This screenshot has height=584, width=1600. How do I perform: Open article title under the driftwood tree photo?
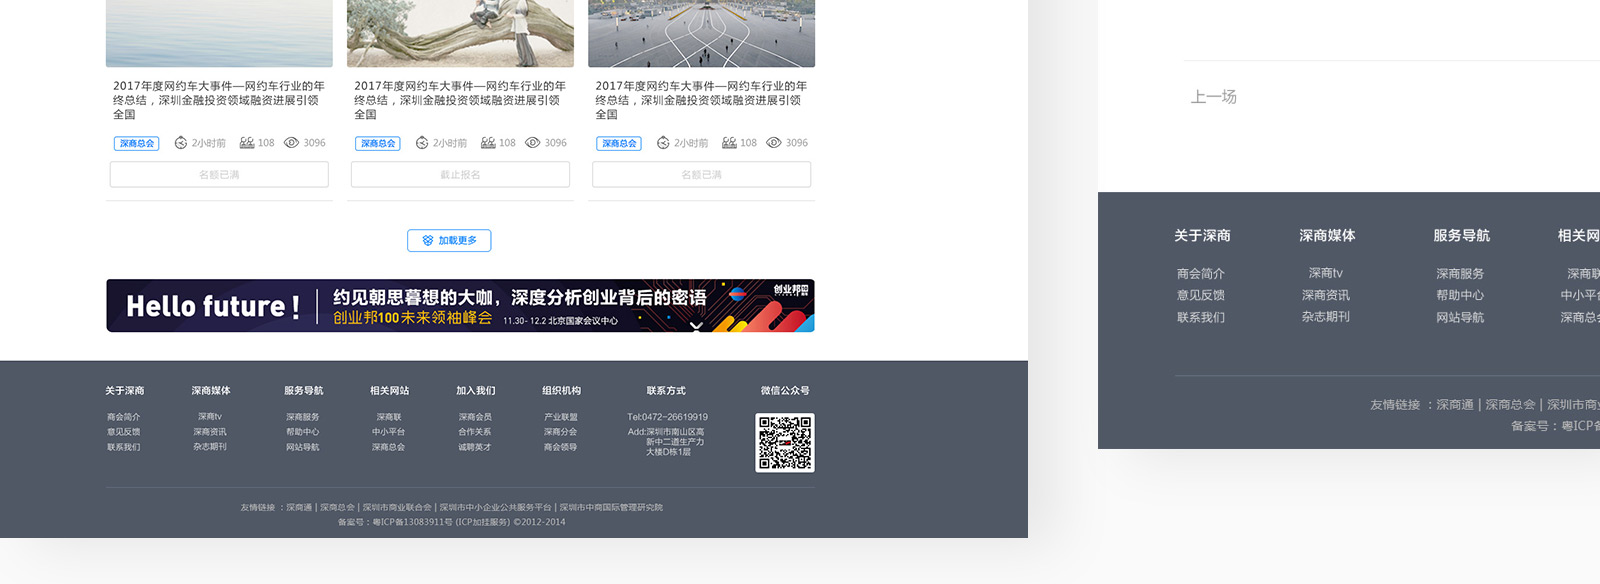460,100
